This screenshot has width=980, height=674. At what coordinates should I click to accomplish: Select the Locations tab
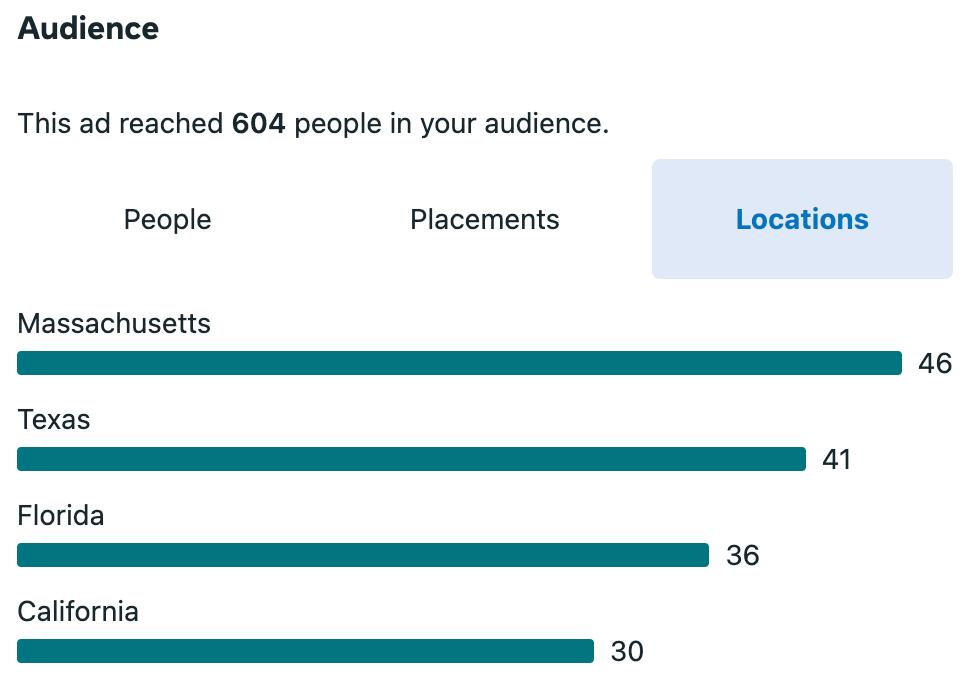tap(802, 219)
